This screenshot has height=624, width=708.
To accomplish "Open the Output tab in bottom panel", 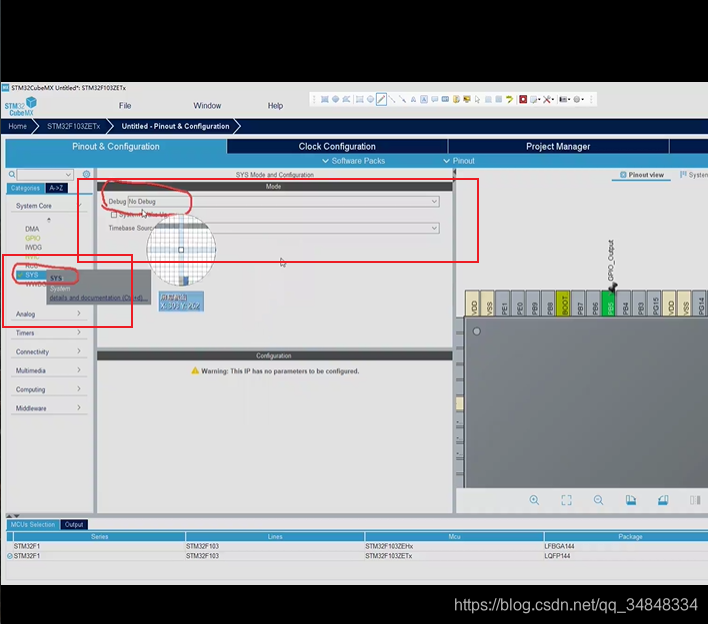I will 74,525.
